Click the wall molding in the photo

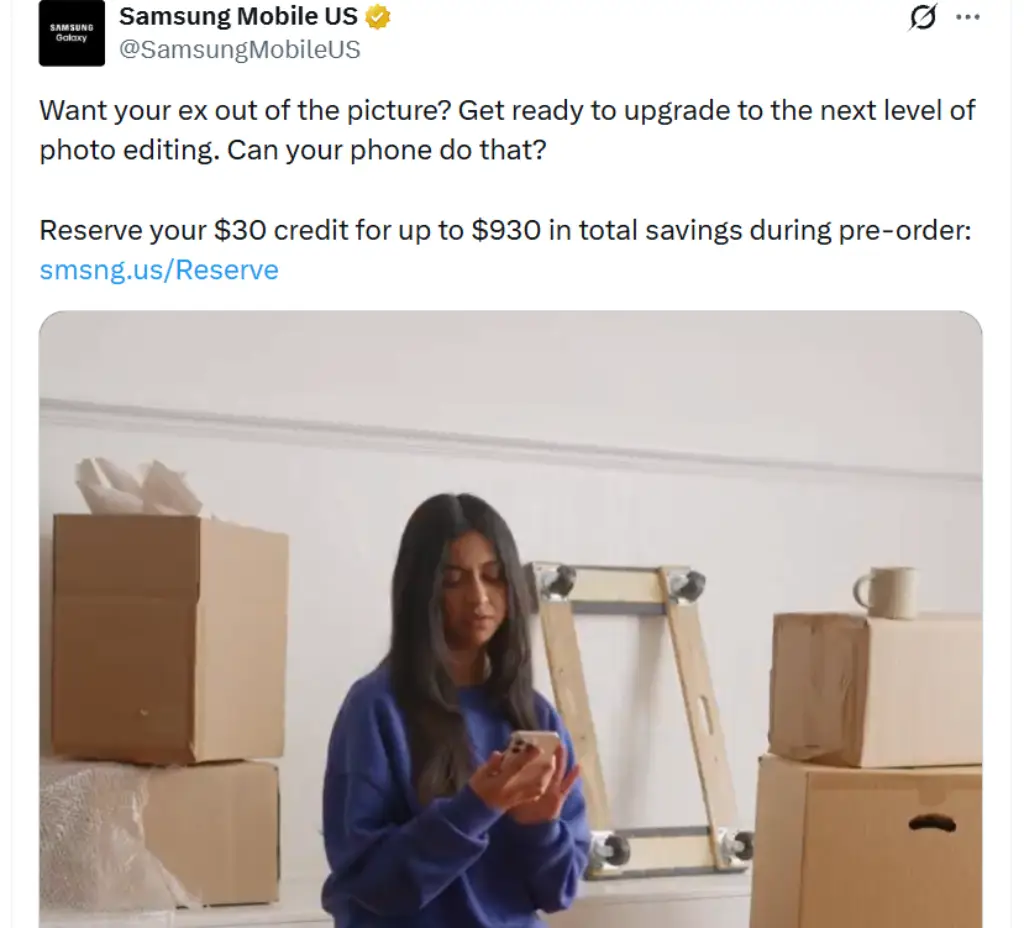tap(511, 441)
